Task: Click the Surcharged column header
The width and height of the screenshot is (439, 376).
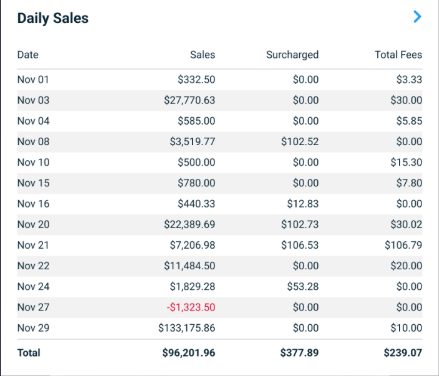Action: 292,55
